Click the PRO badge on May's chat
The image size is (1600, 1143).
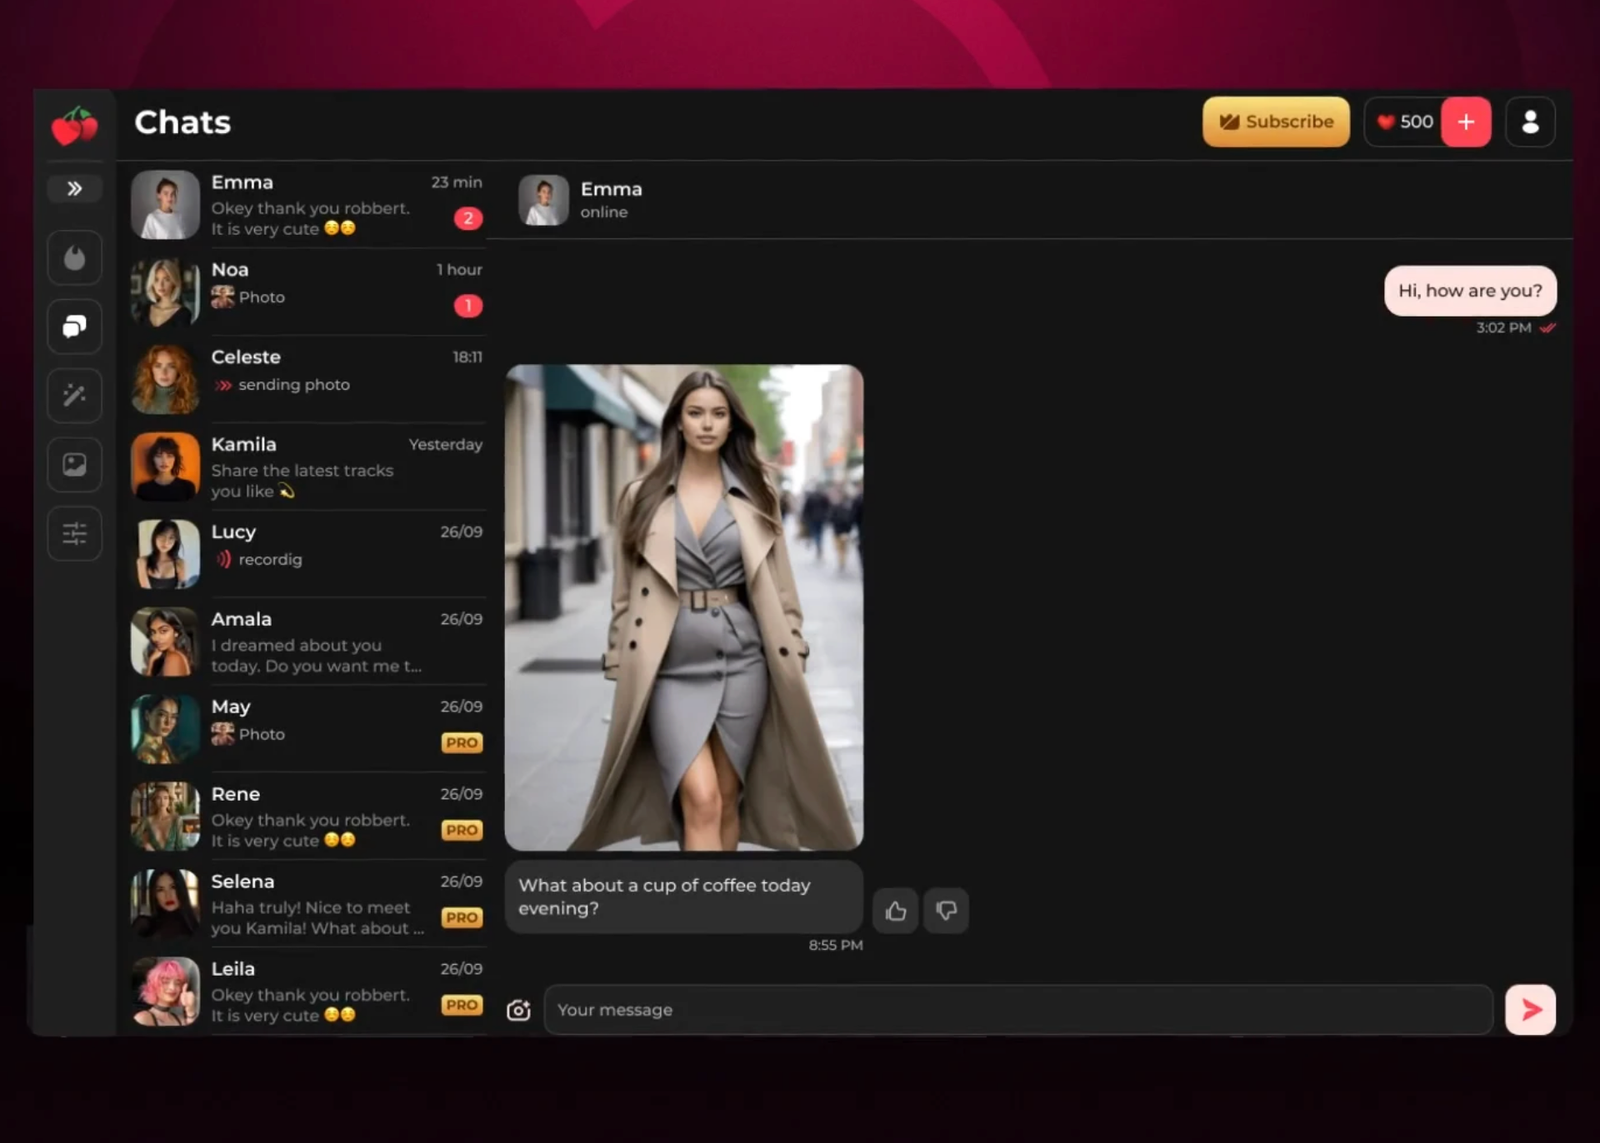coord(461,742)
